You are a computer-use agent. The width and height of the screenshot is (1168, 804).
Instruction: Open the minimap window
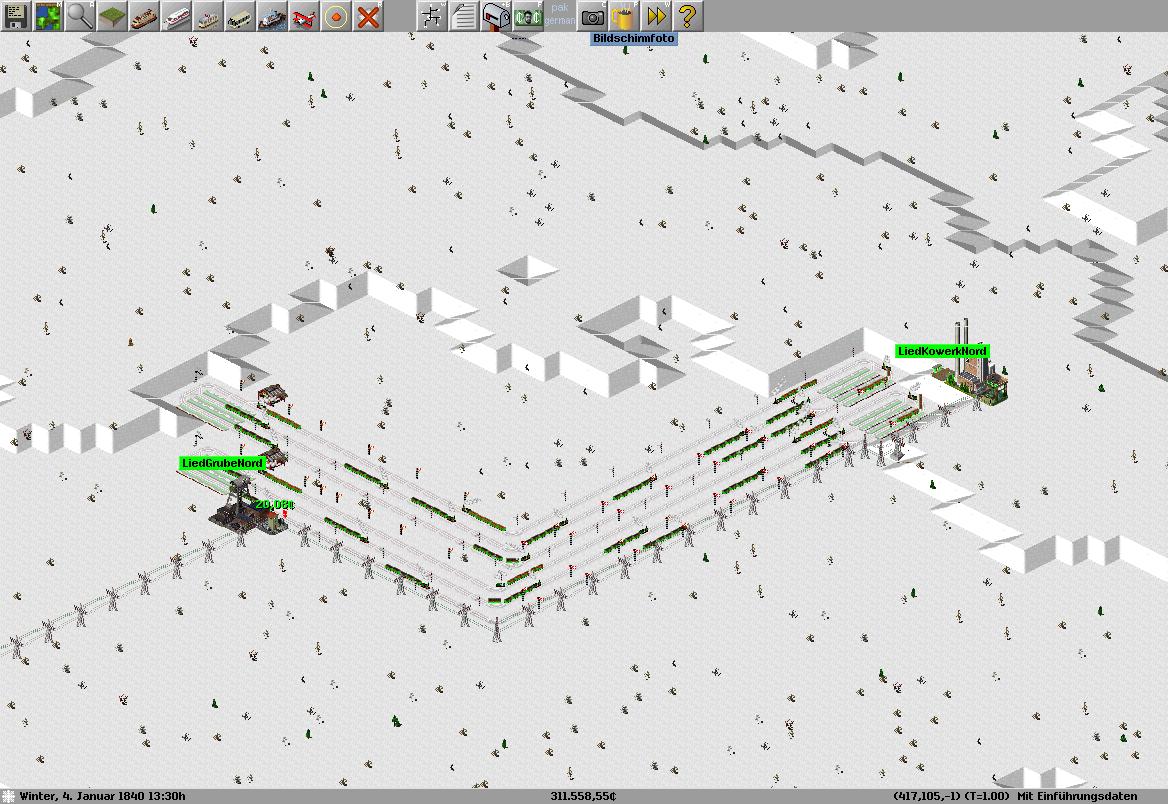(48, 16)
